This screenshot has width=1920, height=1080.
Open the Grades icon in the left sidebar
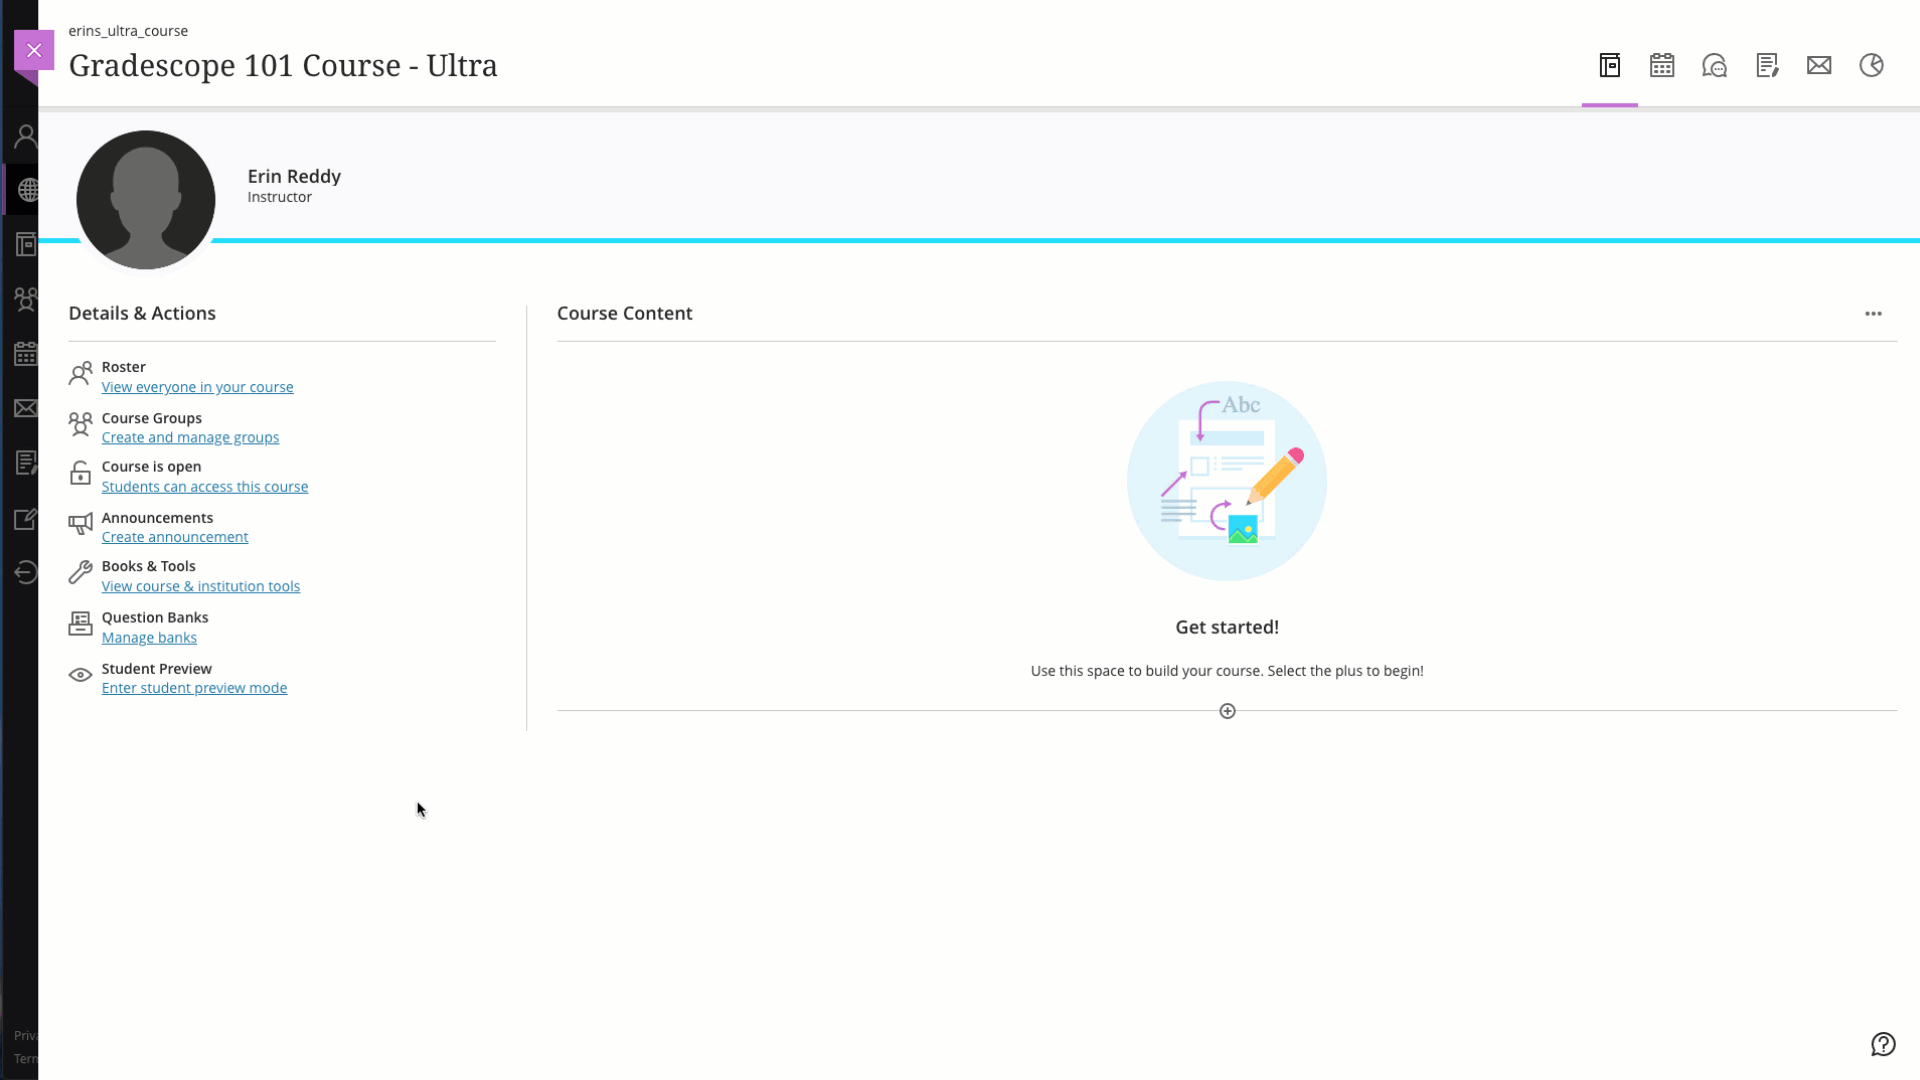pos(26,463)
